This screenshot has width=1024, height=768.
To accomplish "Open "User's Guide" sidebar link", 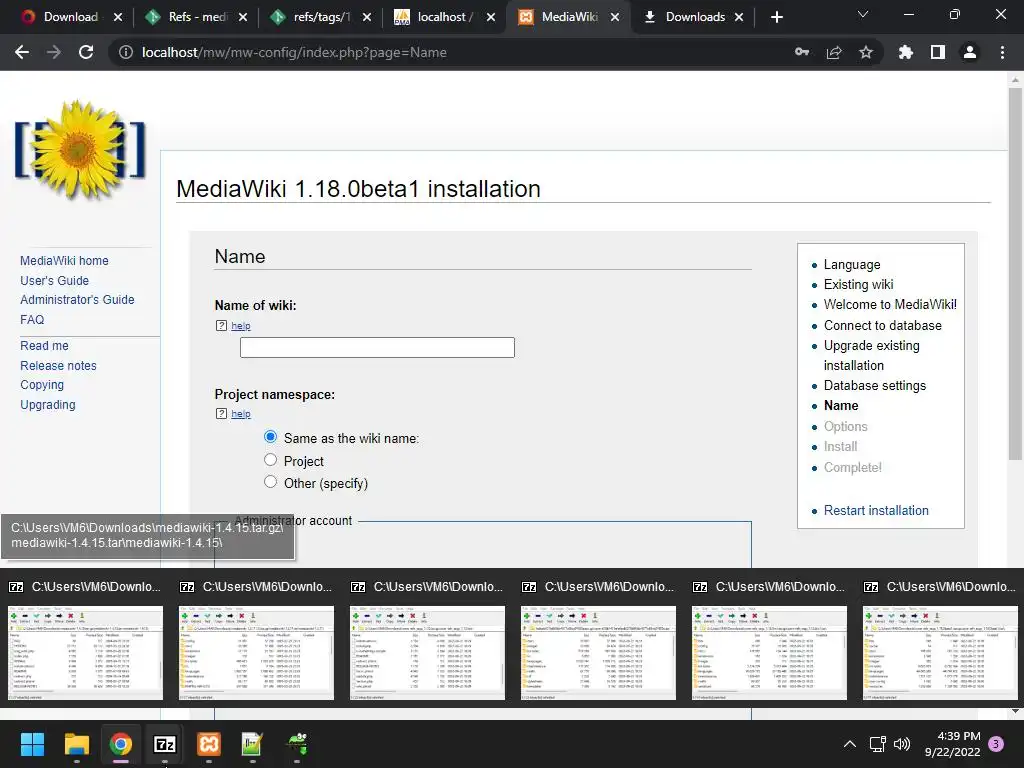I will pos(54,280).
